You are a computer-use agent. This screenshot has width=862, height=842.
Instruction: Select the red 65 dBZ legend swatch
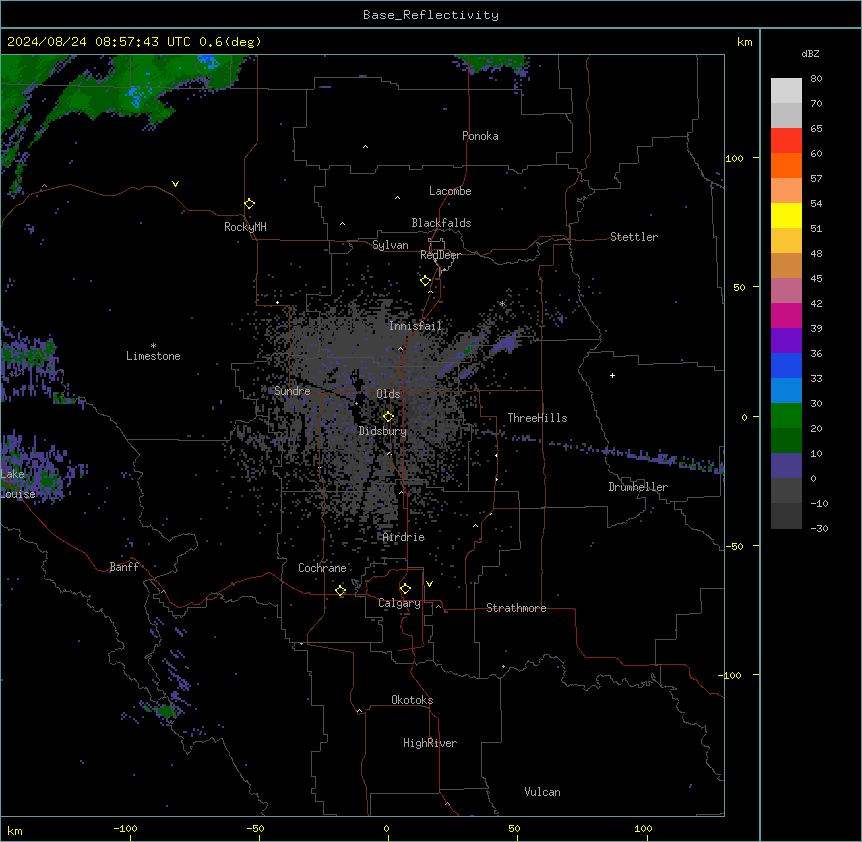click(786, 141)
